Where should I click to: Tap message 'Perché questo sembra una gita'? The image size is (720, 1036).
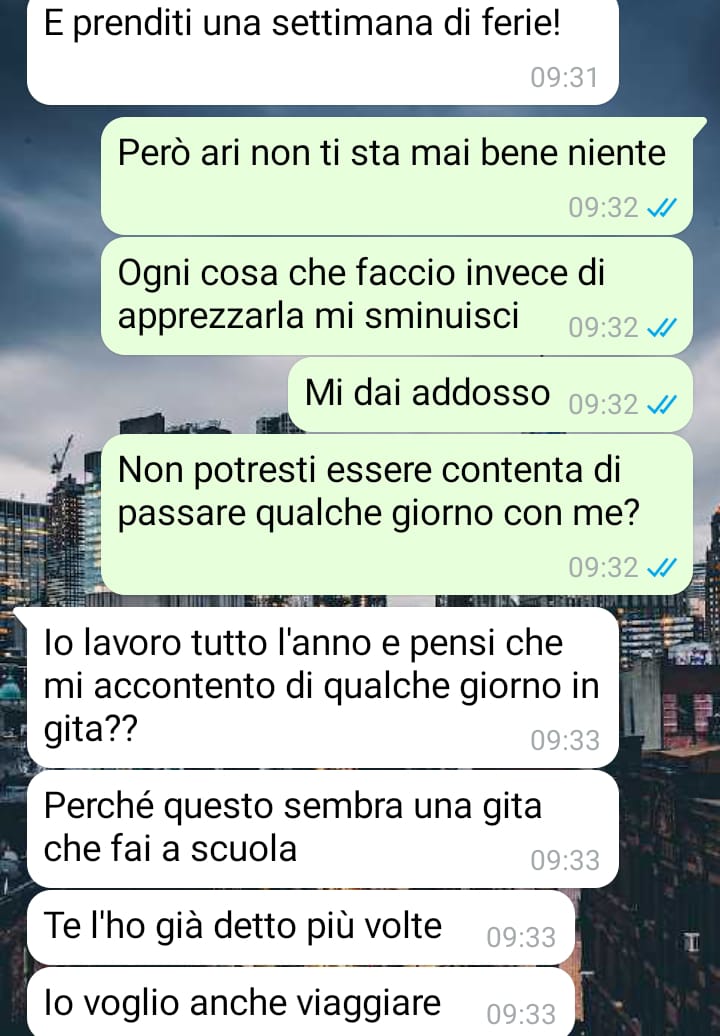tap(322, 829)
